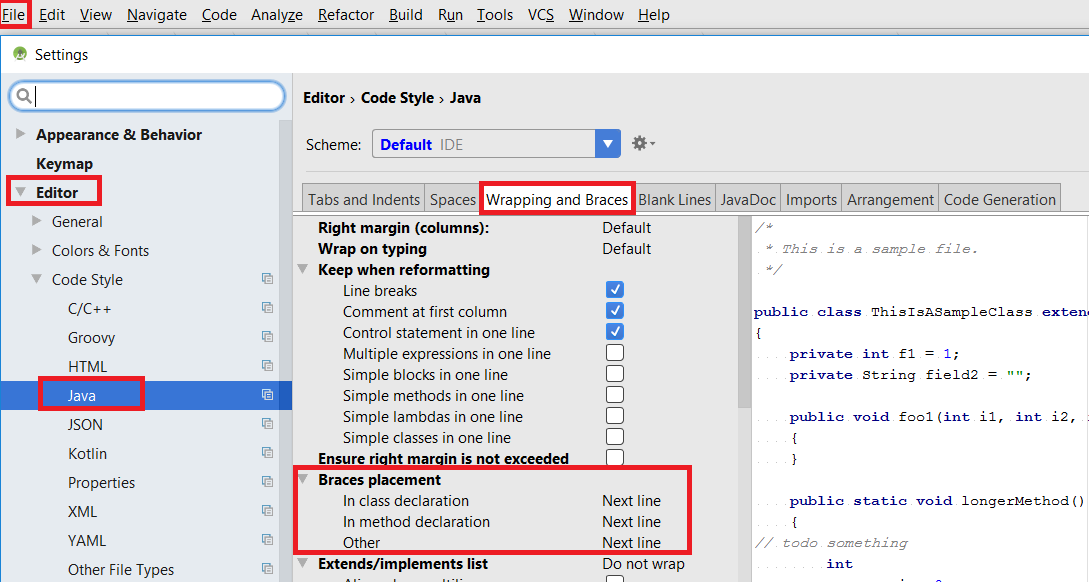Edit the Right margin (columns) Default value
Image resolution: width=1089 pixels, height=582 pixels.
tap(626, 228)
